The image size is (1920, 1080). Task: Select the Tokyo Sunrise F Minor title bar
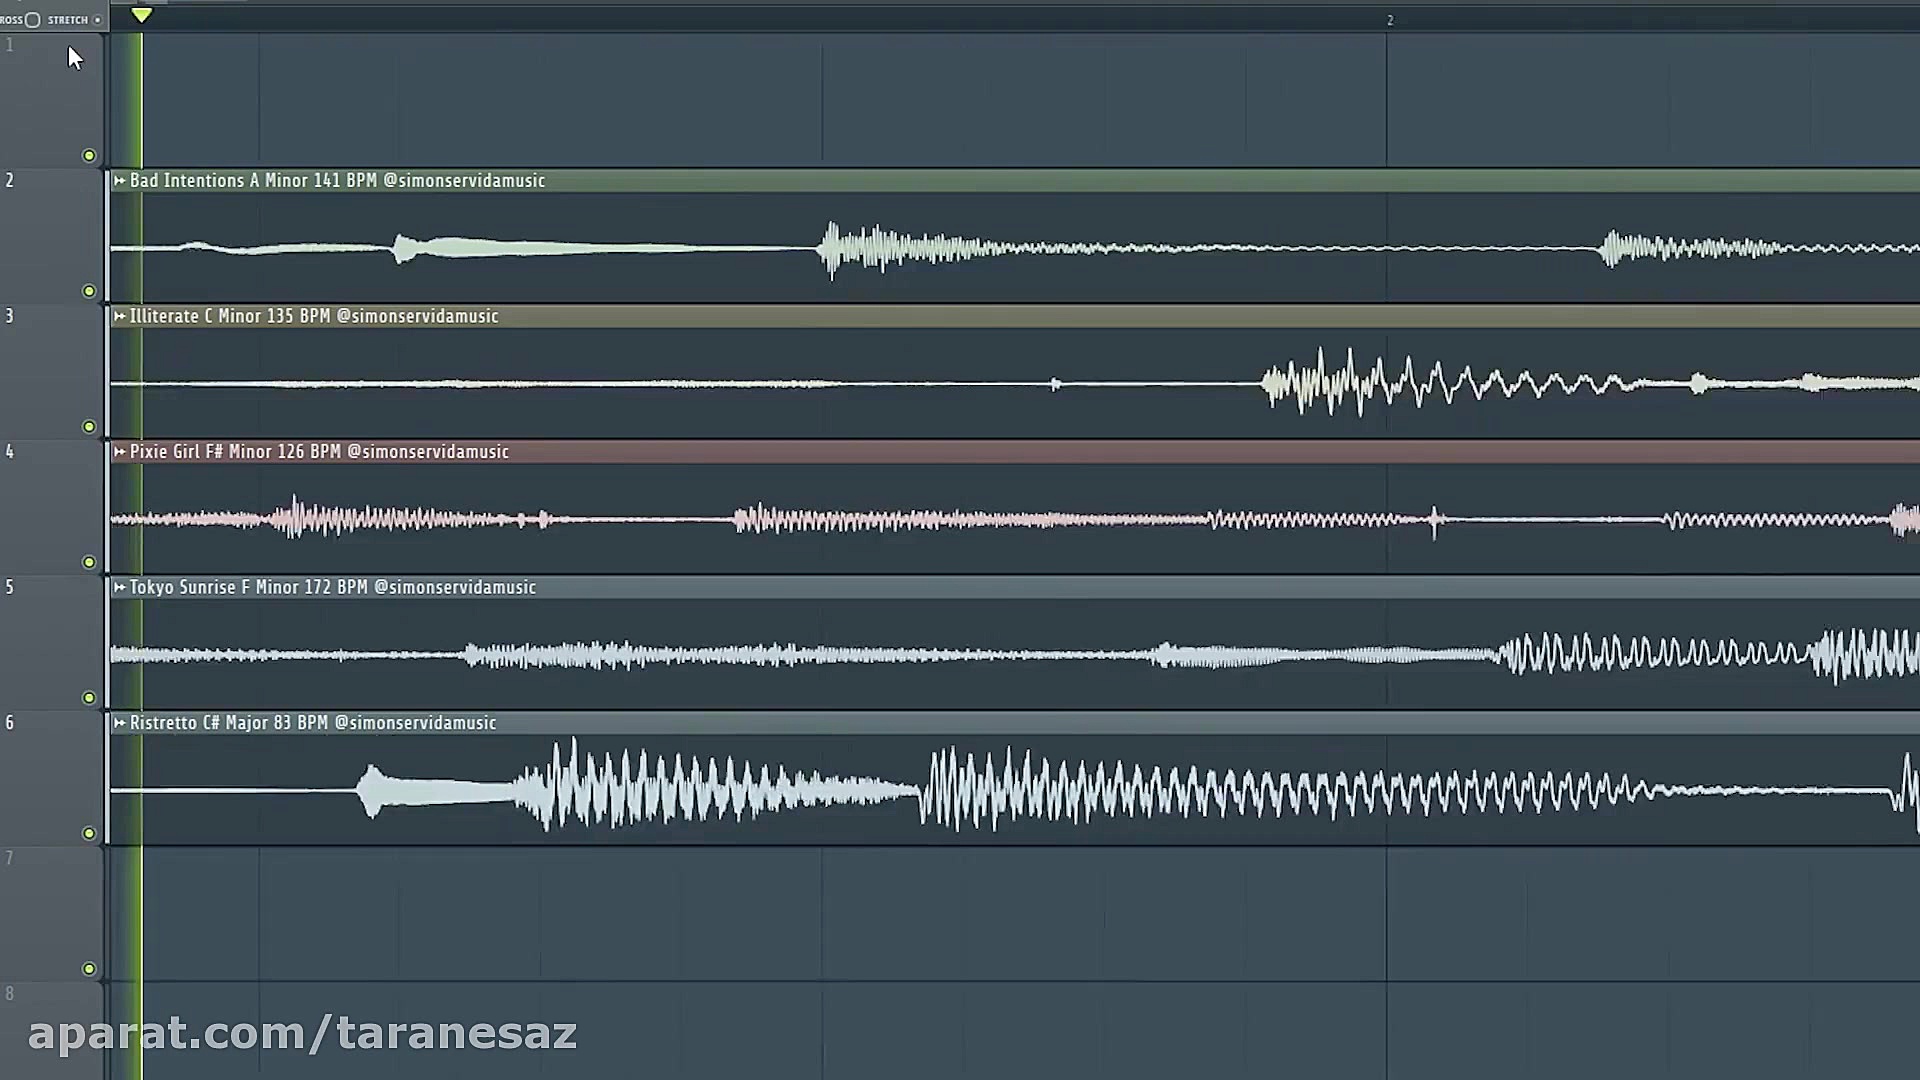tap(332, 588)
